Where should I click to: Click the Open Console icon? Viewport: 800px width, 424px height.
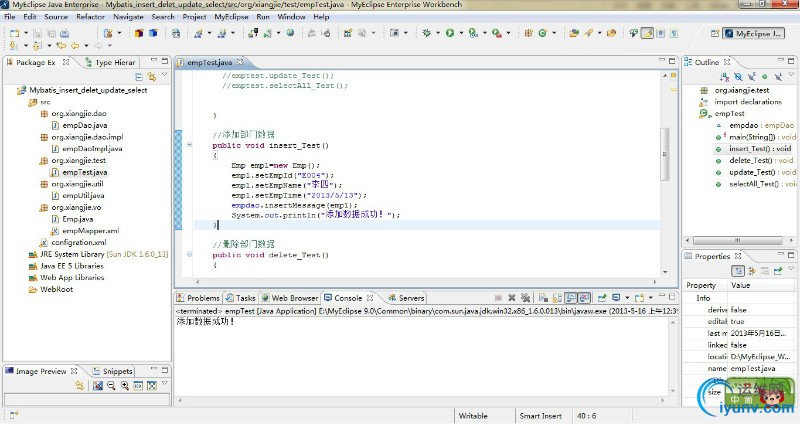[639, 297]
